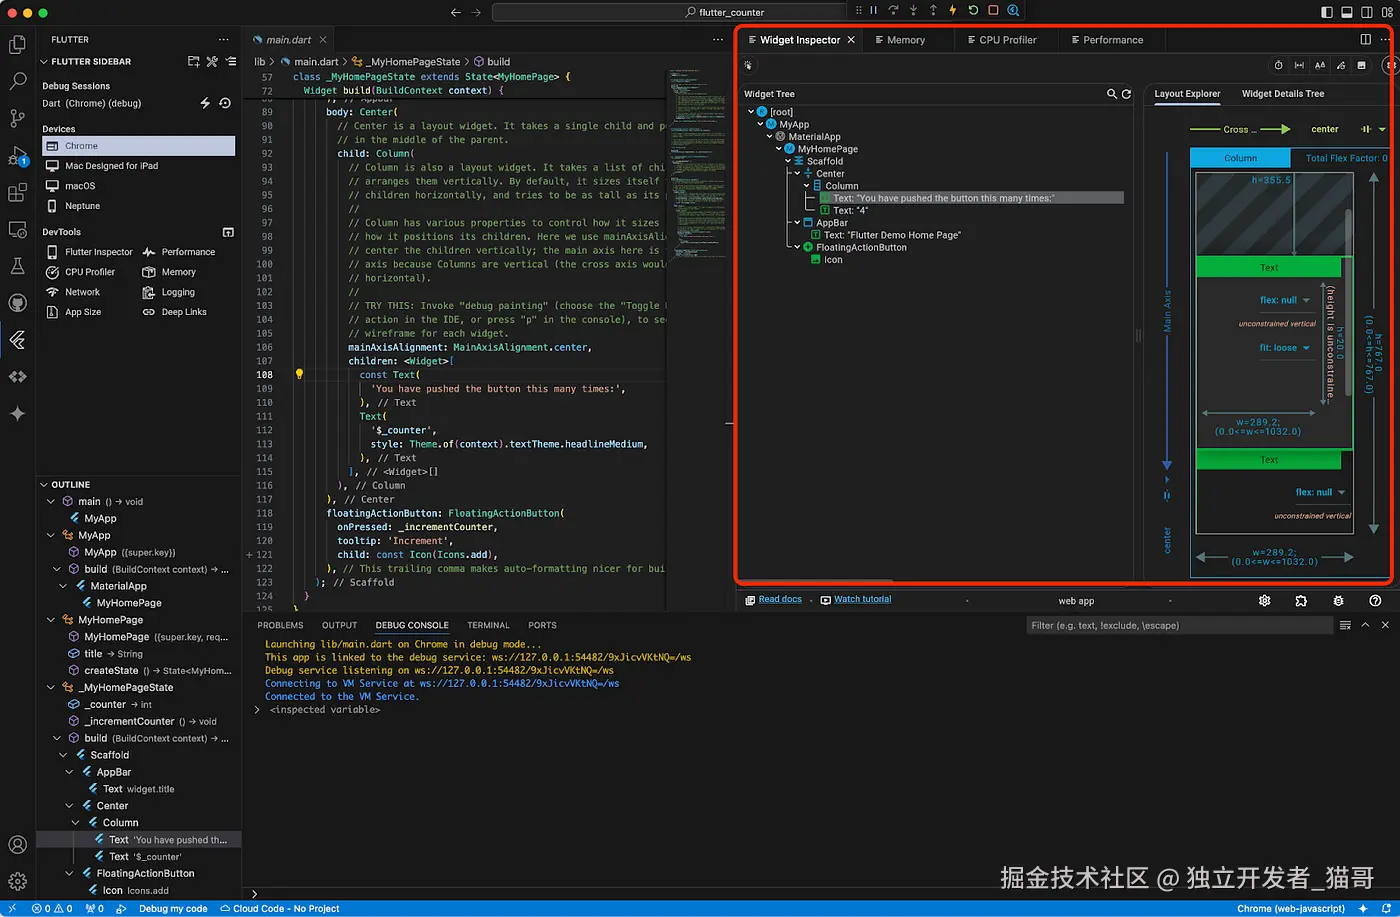This screenshot has height=917, width=1400.
Task: Split the inspector editor right
Action: (x=1366, y=40)
